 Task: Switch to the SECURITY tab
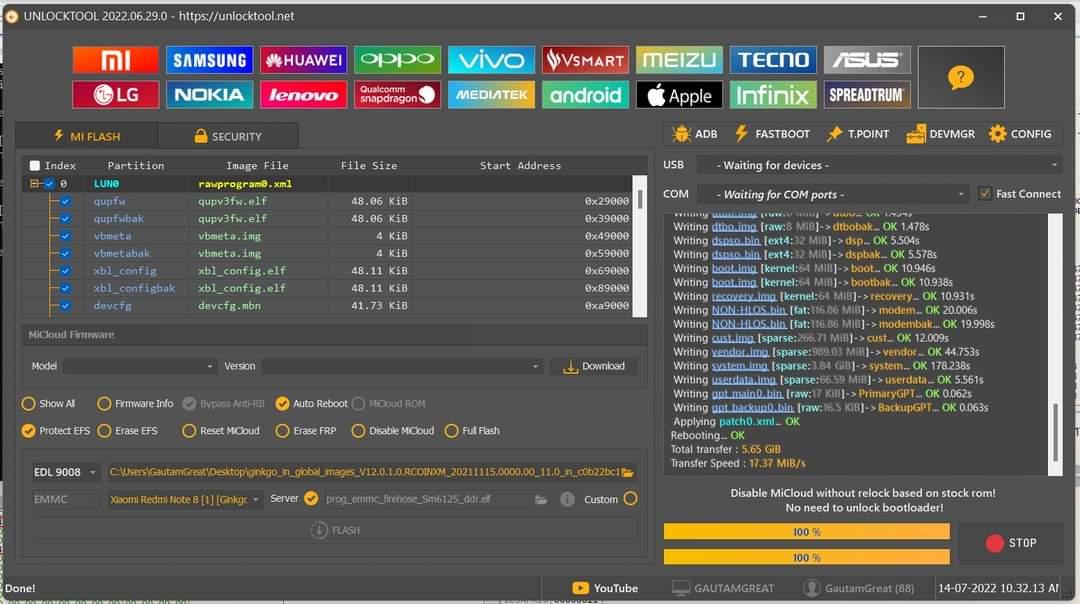click(228, 136)
